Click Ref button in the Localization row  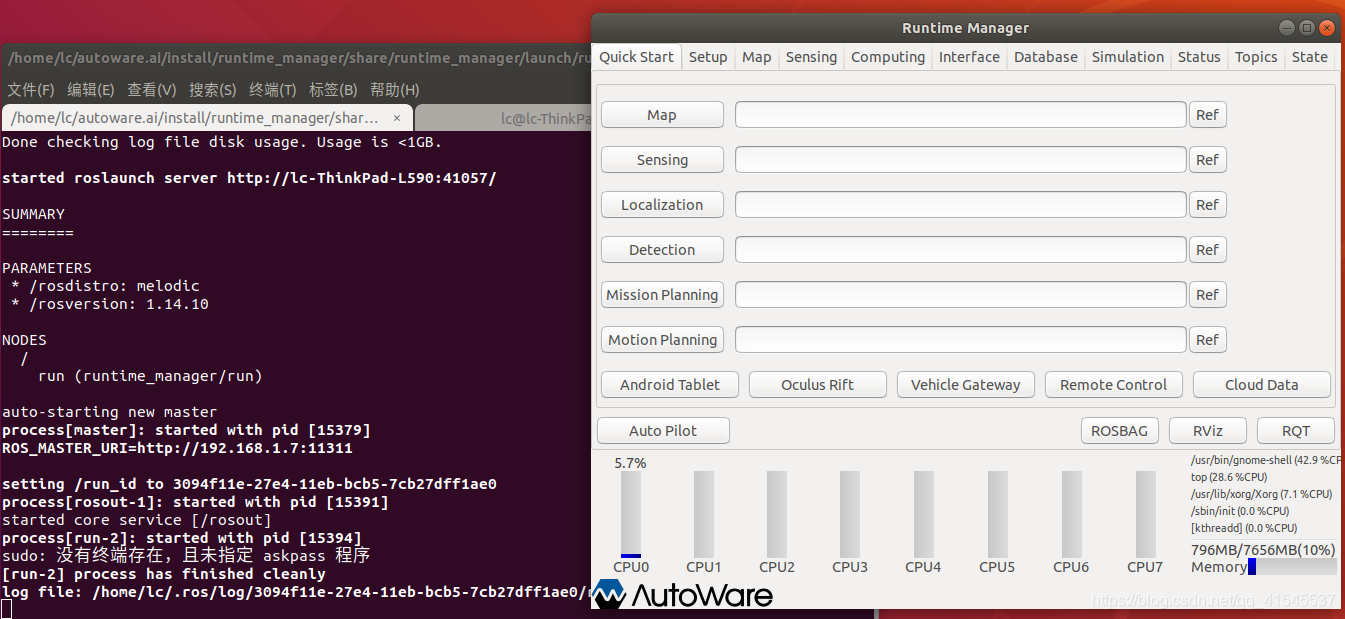1207,205
